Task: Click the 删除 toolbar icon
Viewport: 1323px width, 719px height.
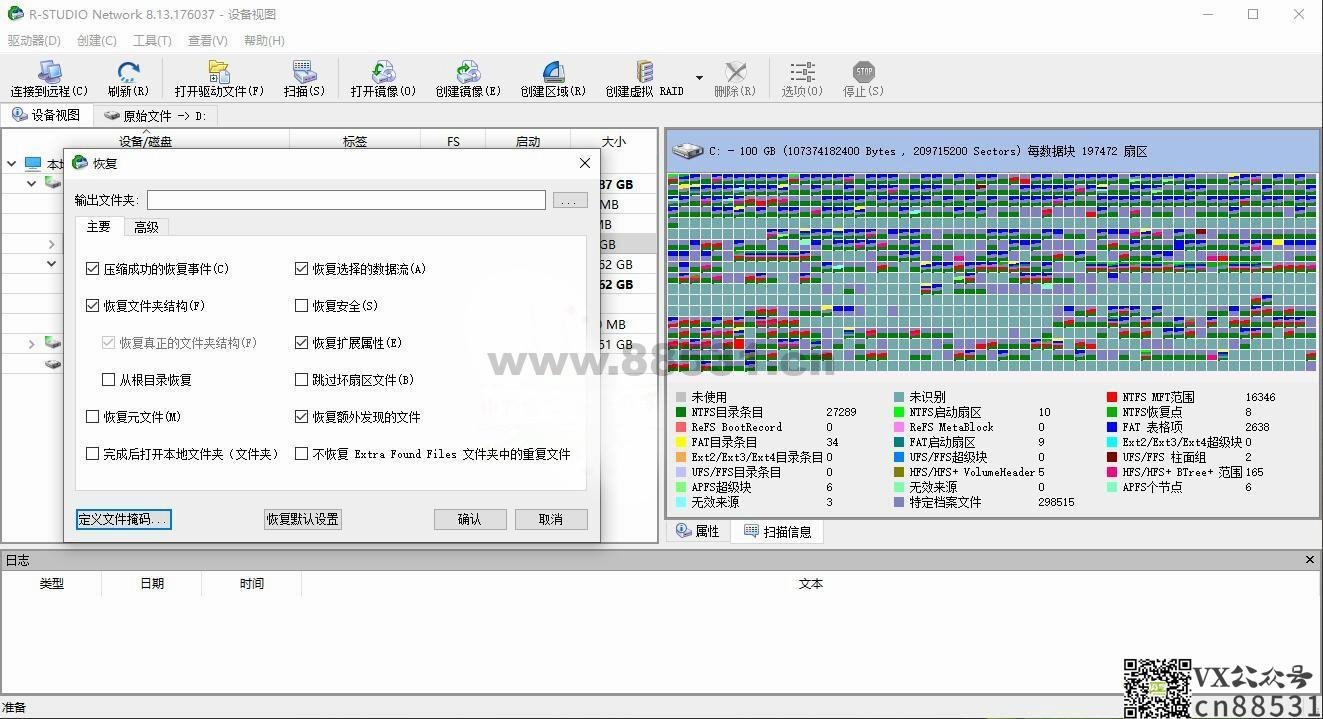Action: (735, 72)
